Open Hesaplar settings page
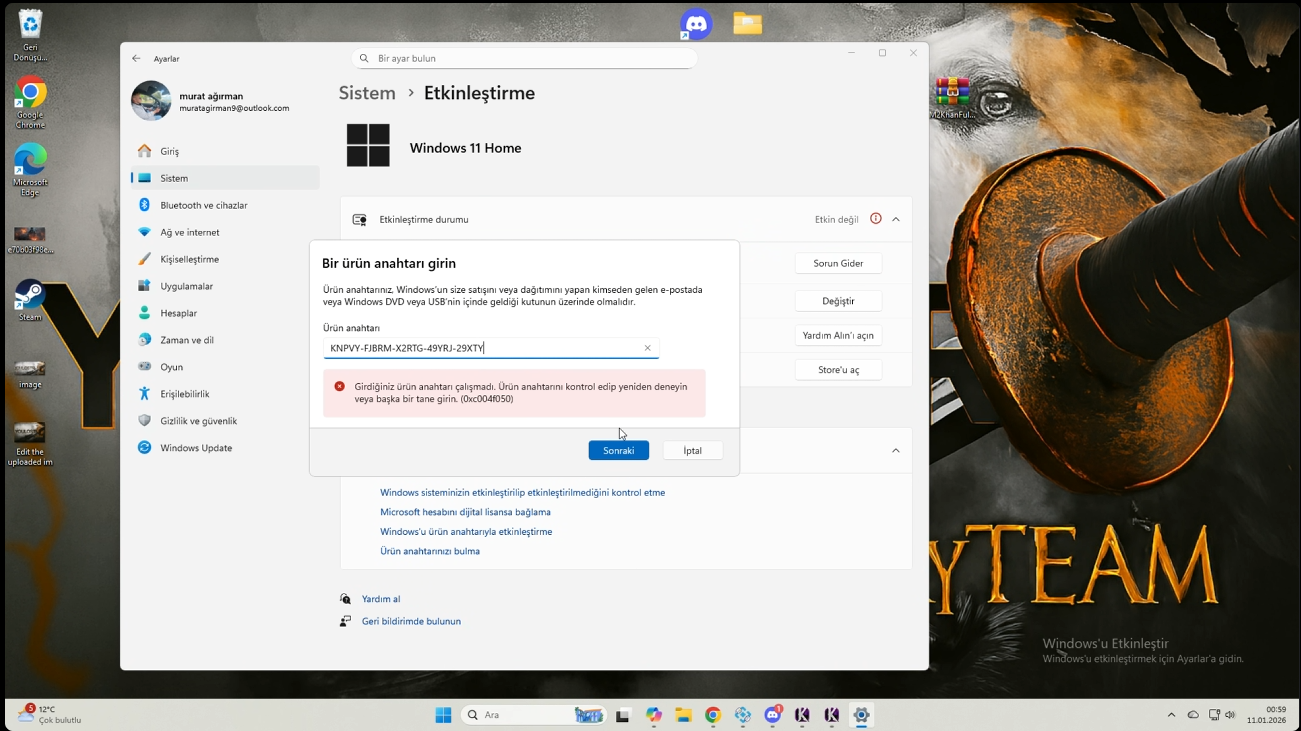 click(x=225, y=313)
